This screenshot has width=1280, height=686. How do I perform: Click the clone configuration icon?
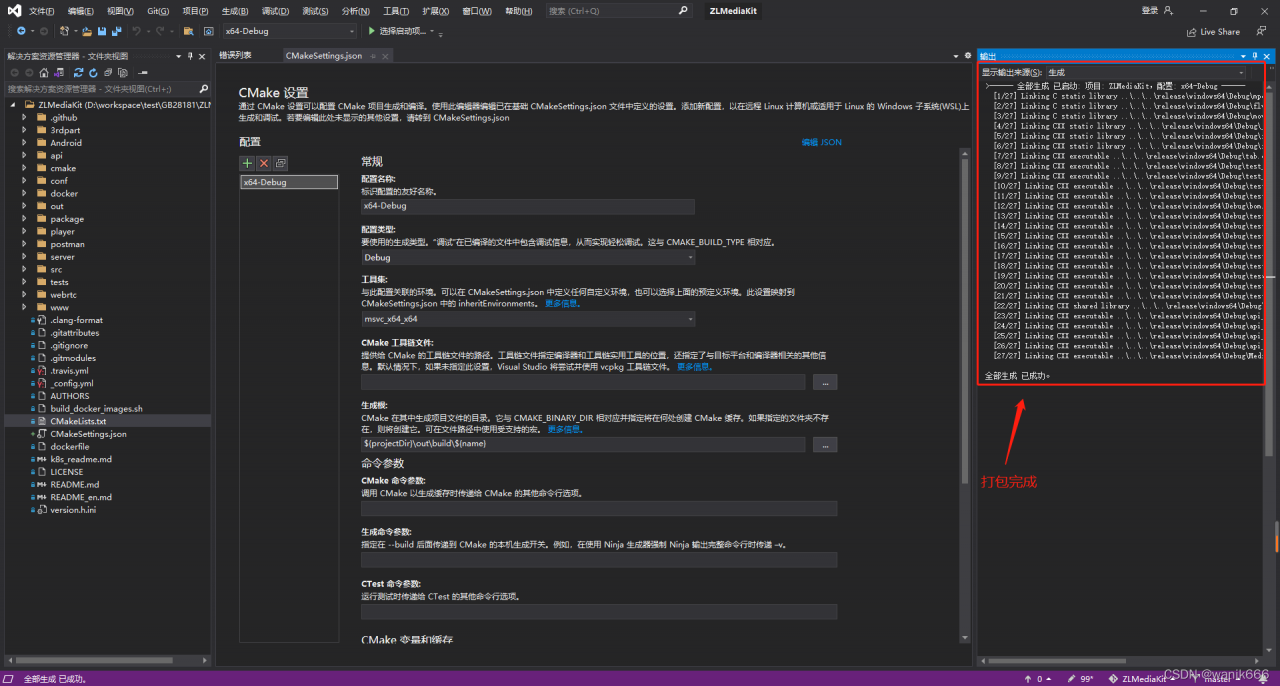coord(281,163)
